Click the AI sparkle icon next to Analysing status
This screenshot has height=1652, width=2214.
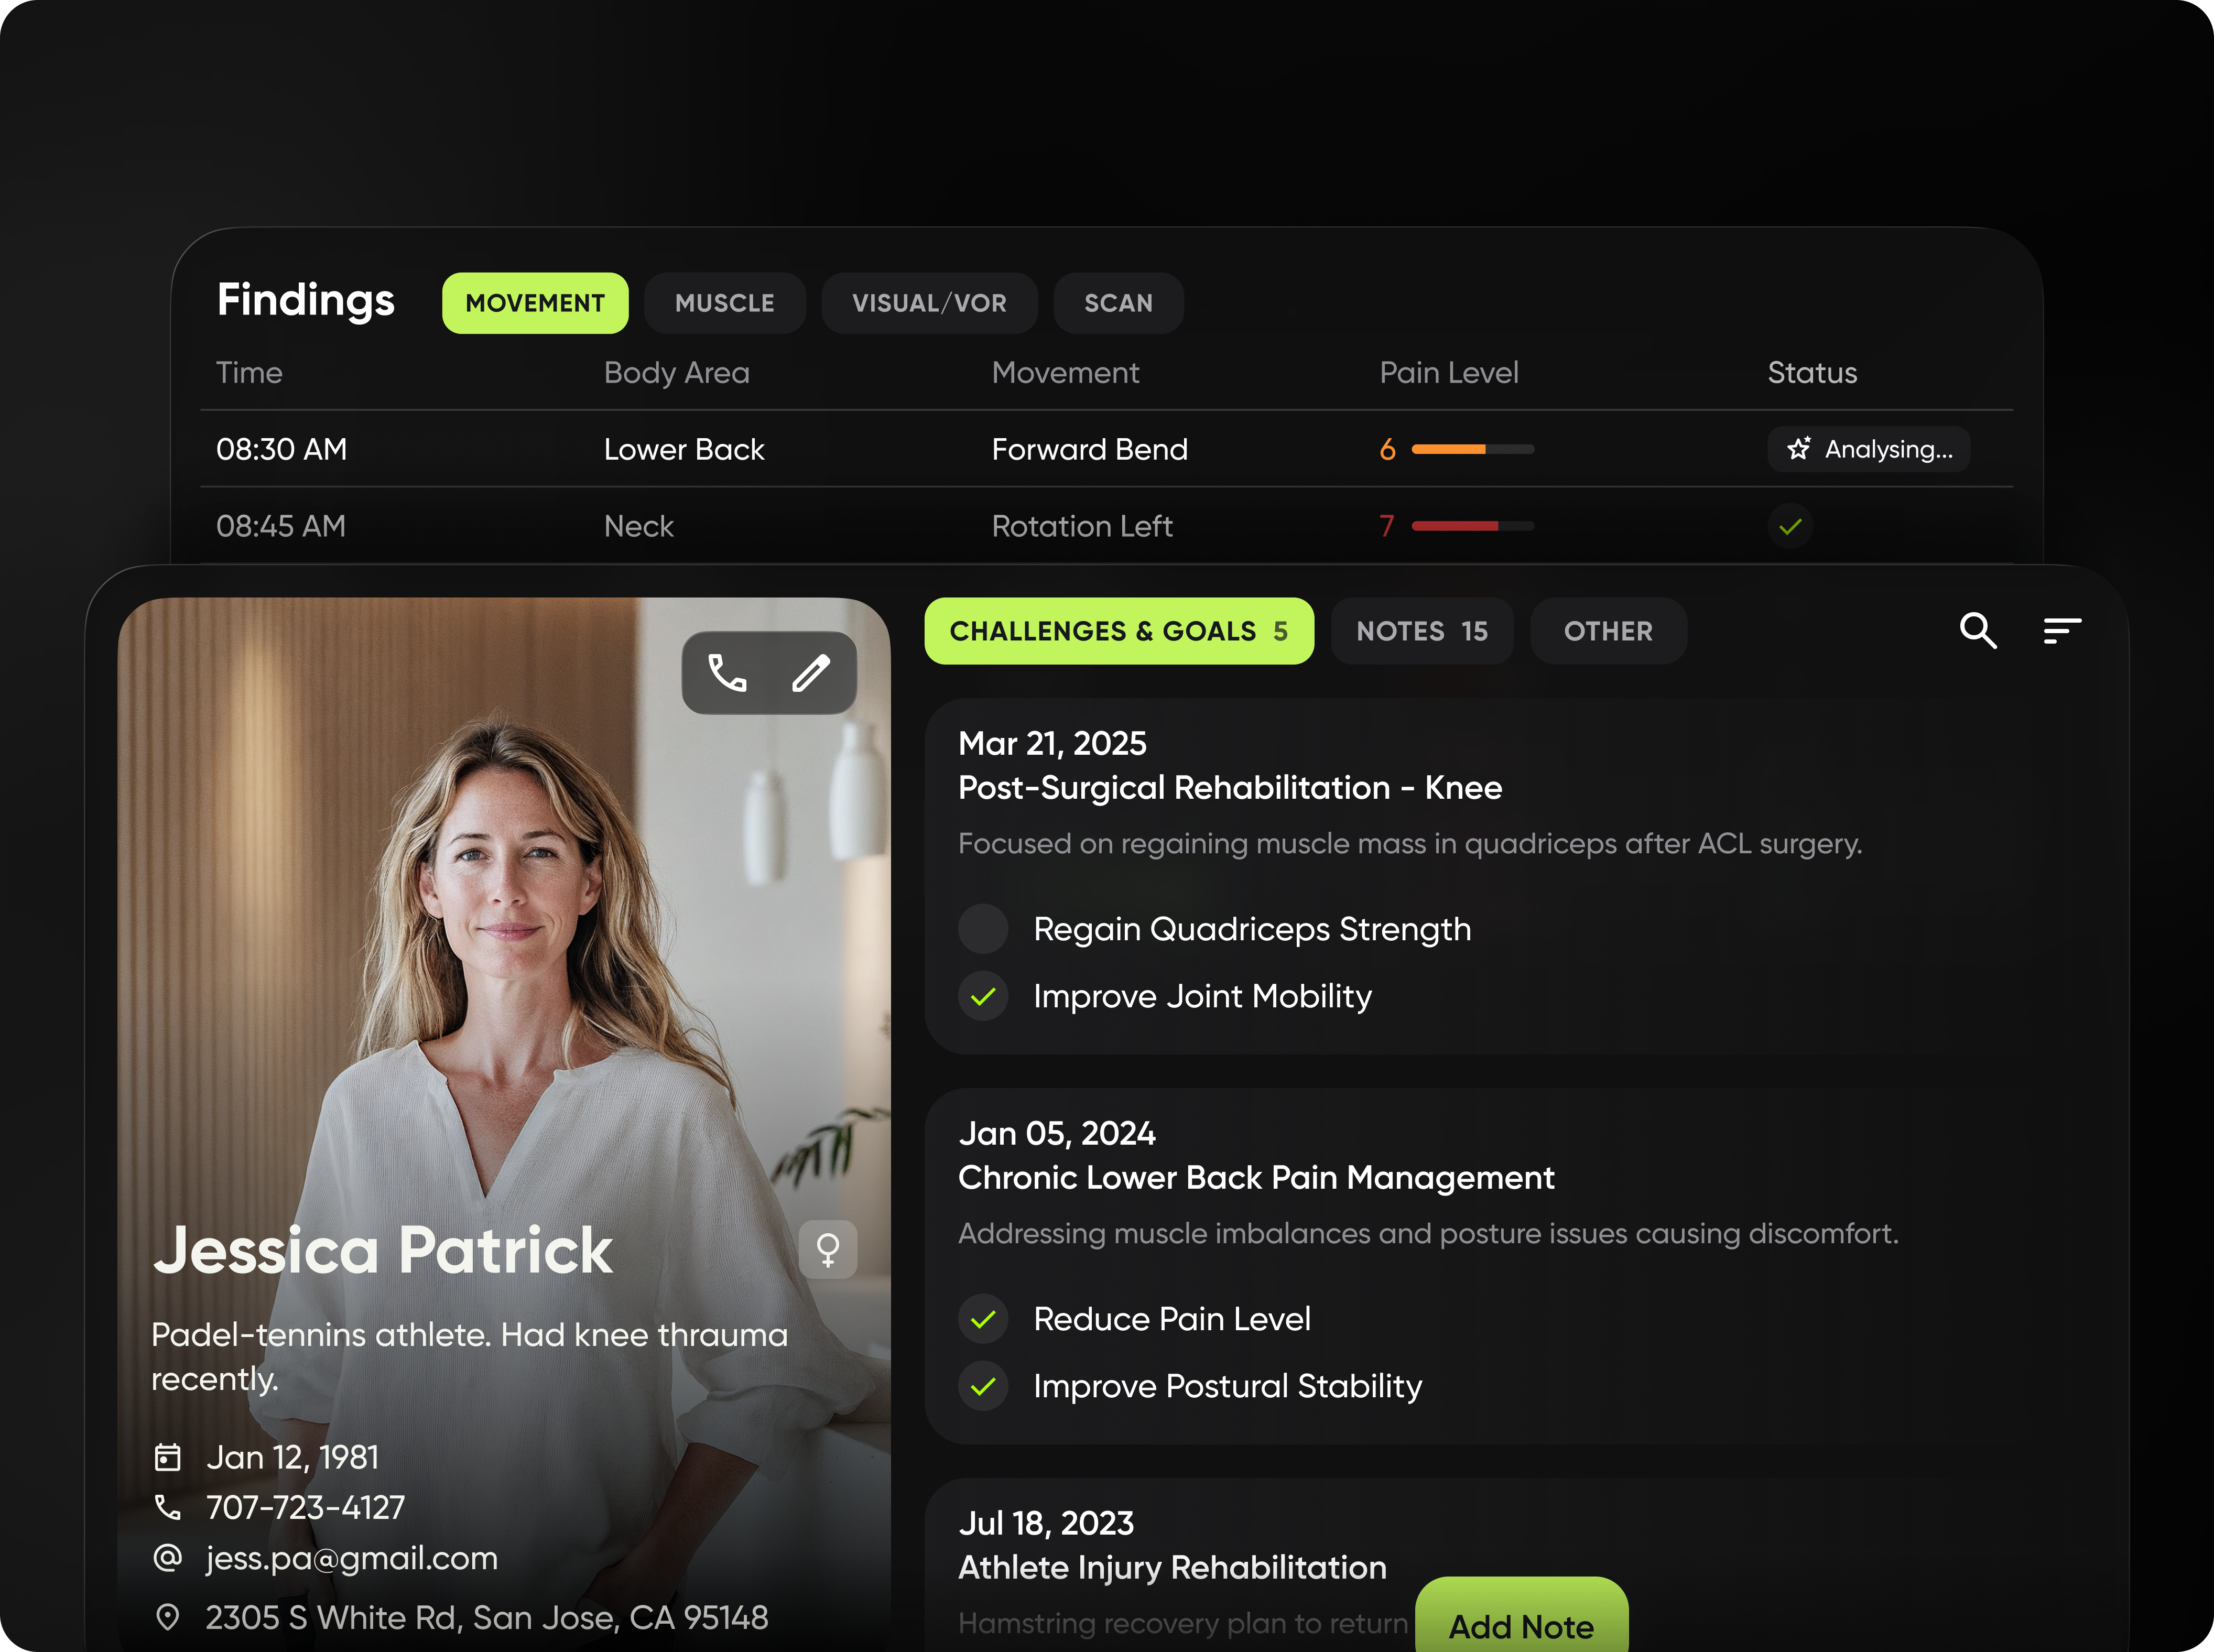(1799, 449)
